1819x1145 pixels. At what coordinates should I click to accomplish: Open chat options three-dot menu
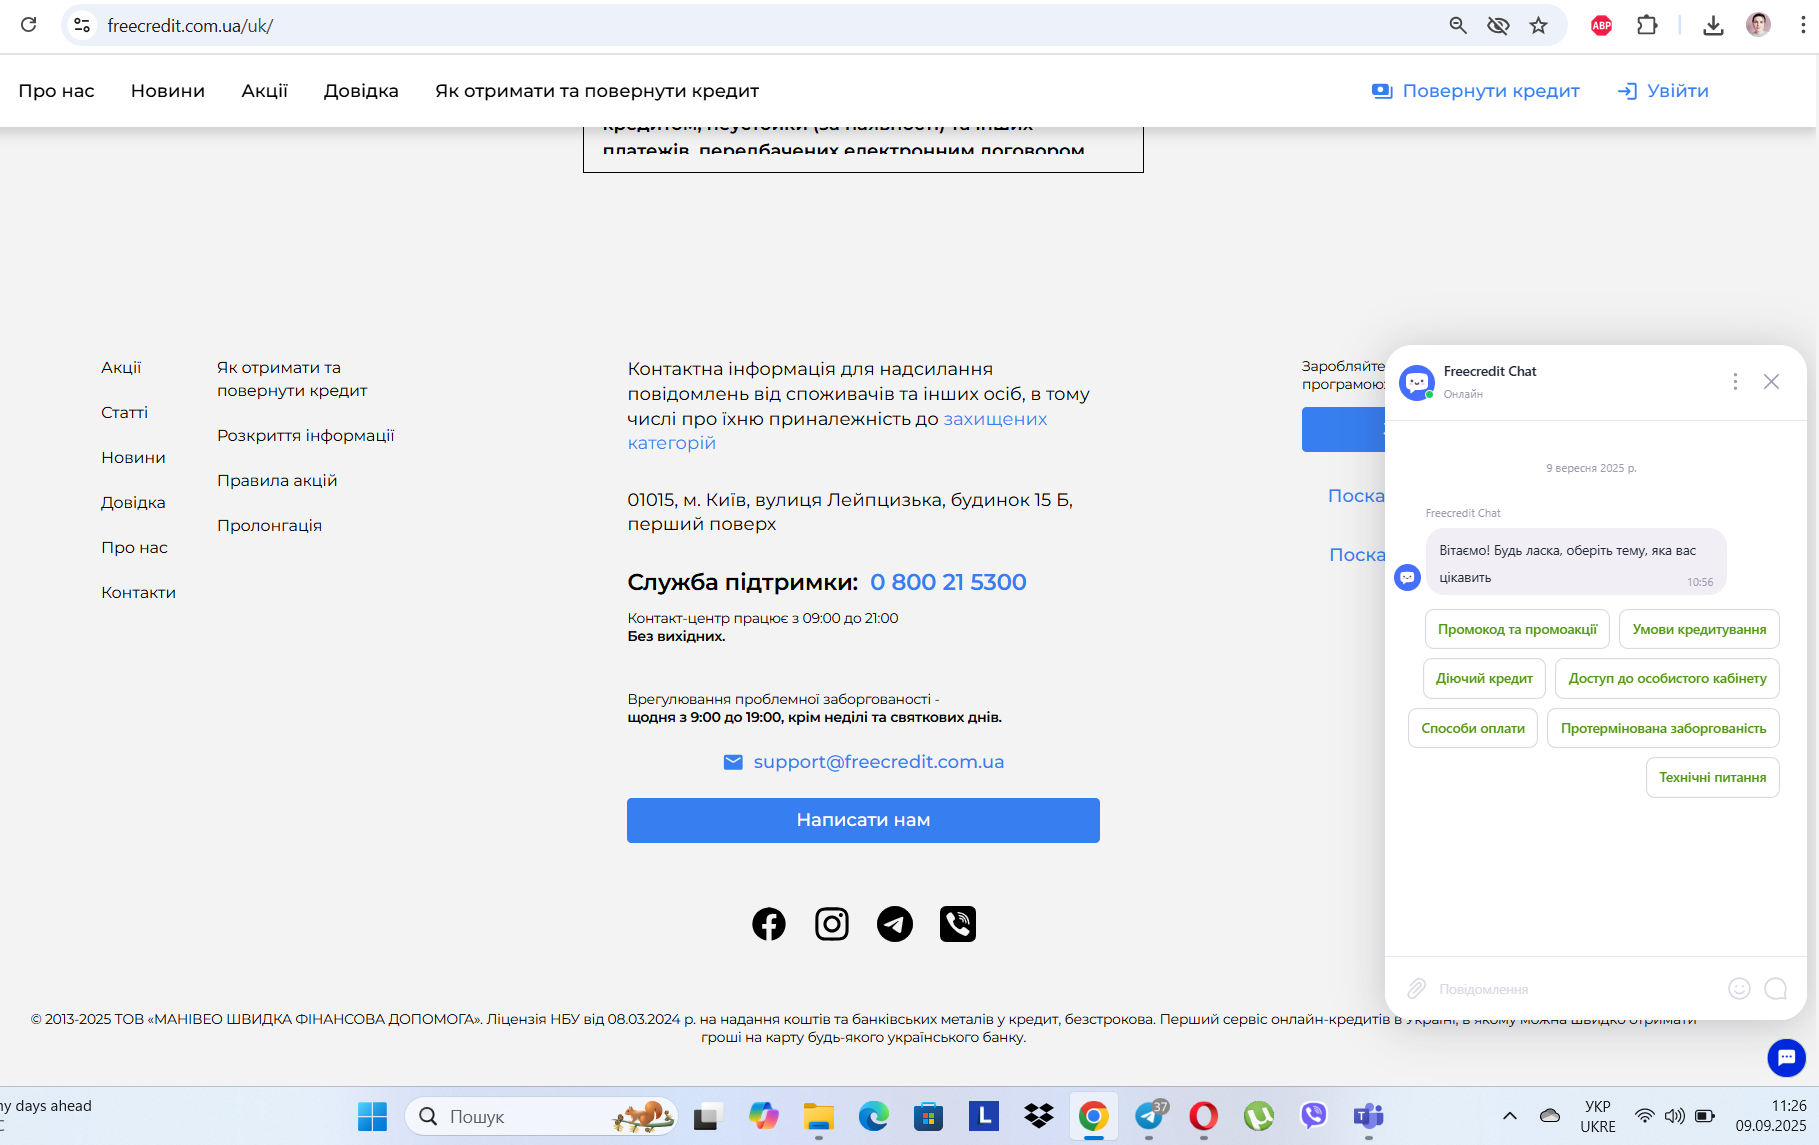click(x=1735, y=381)
